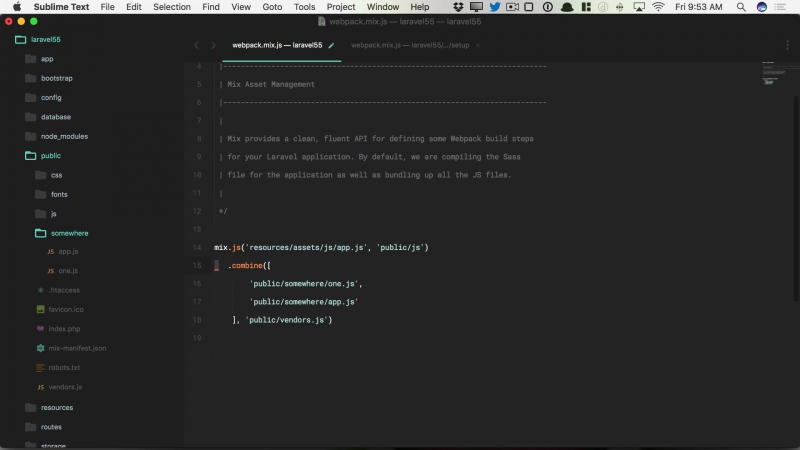The image size is (800, 450).
Task: Click the .htaccess file icon
Action: tap(40, 290)
